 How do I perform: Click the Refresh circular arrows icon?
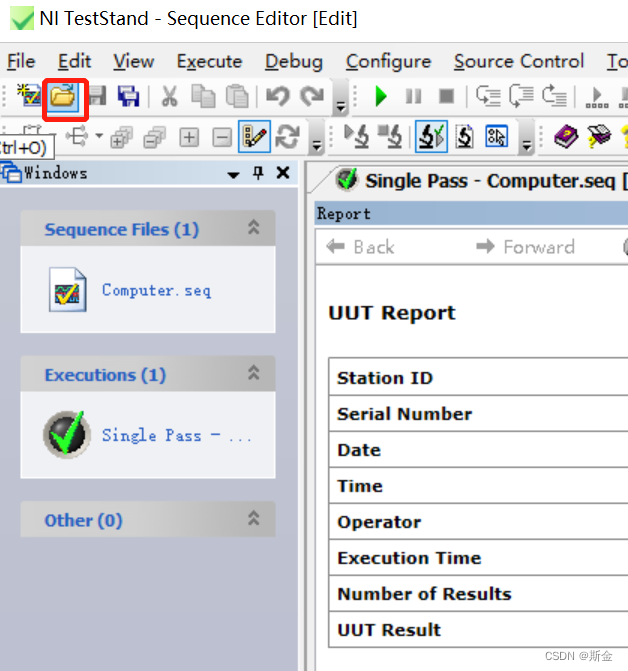point(287,137)
